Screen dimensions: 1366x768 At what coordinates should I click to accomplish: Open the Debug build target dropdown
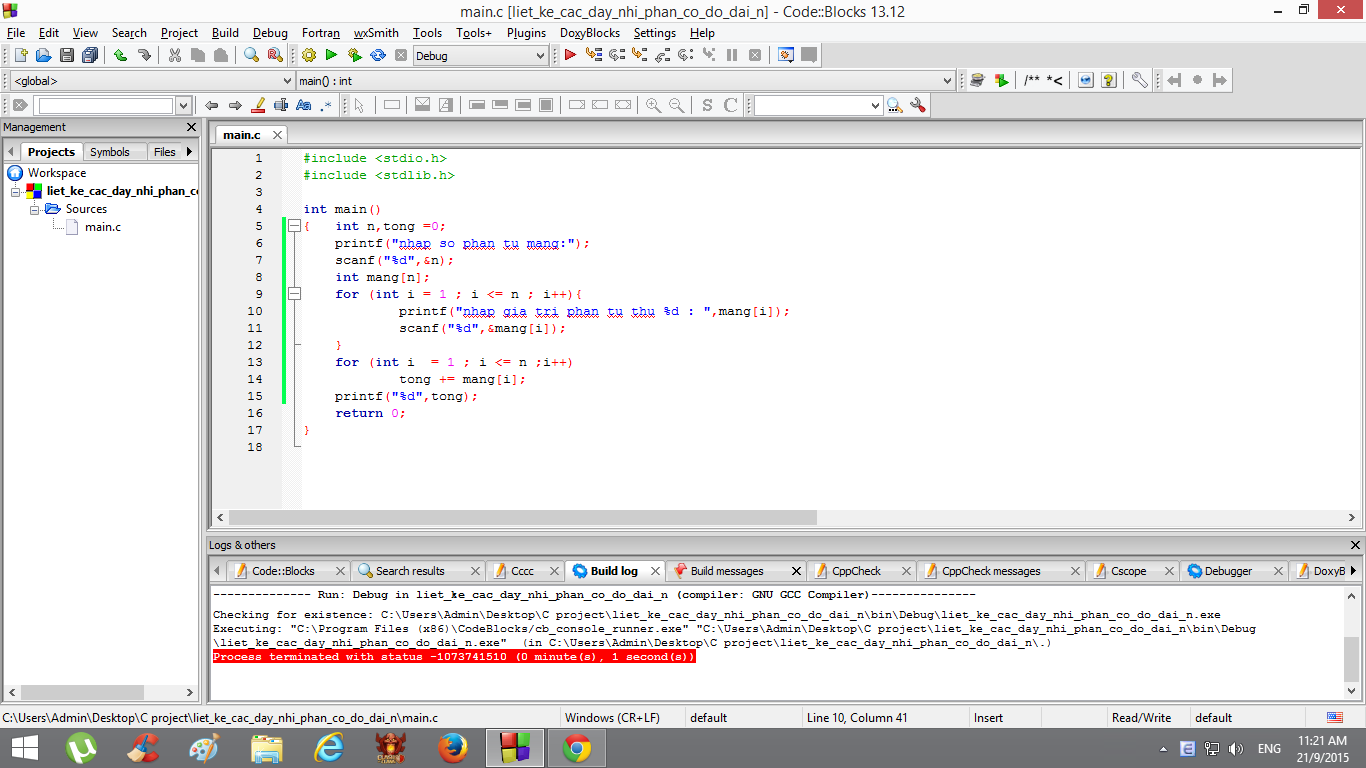[x=540, y=56]
